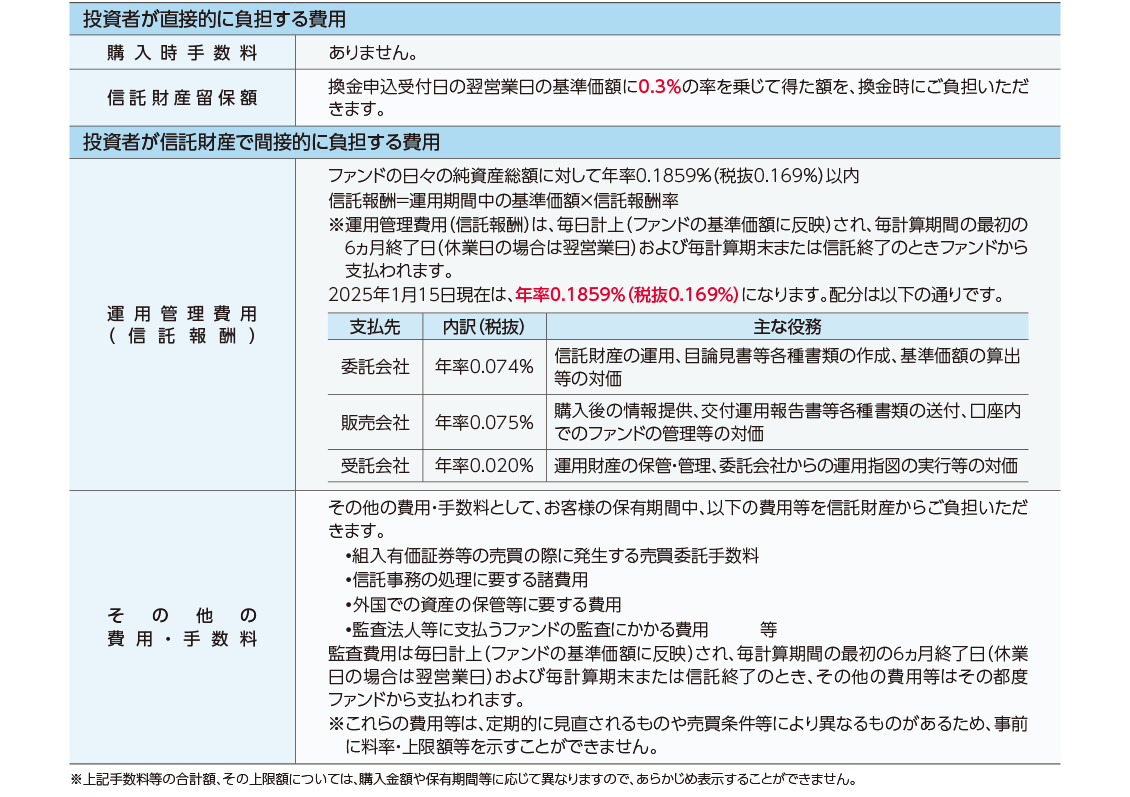Screen dimensions: 1130x797
Task: Click the 内訳(税抜) column header
Action: [484, 327]
